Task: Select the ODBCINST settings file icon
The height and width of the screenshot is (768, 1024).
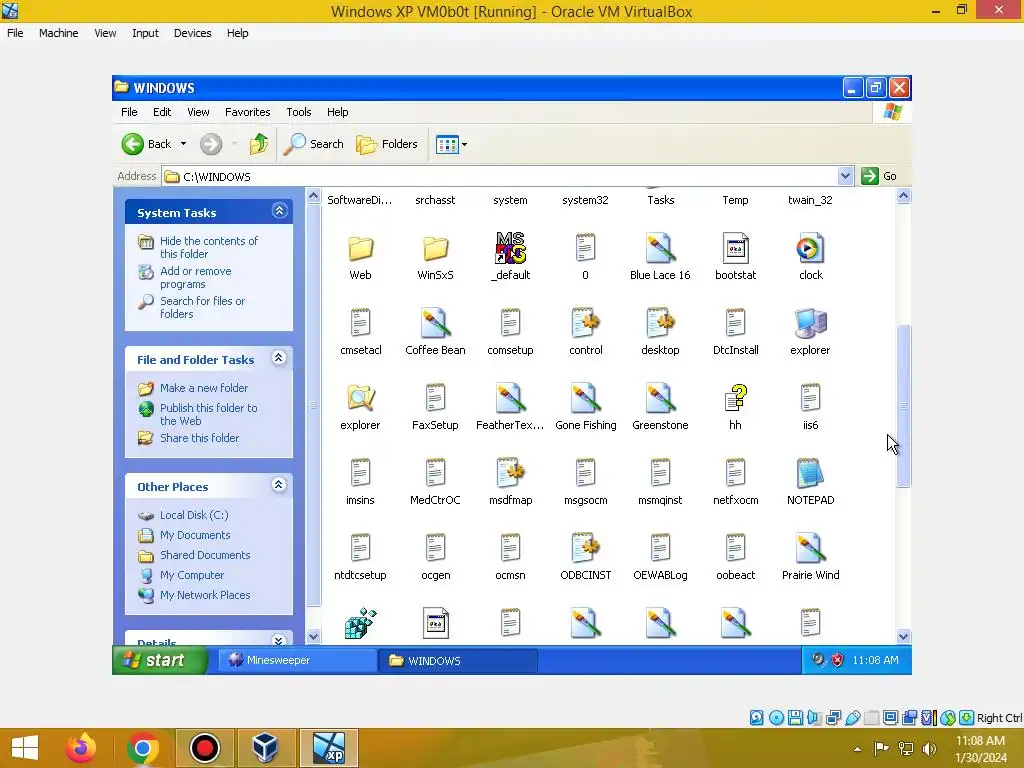Action: point(585,548)
